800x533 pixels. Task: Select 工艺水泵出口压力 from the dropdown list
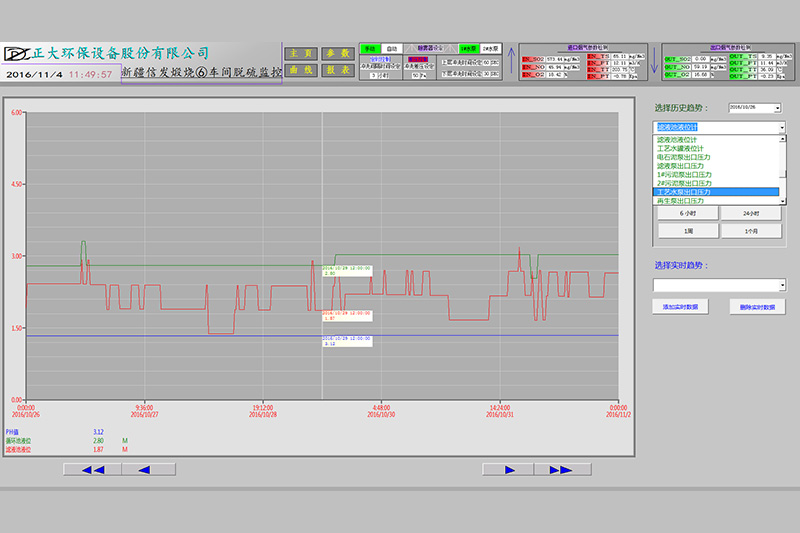click(716, 192)
